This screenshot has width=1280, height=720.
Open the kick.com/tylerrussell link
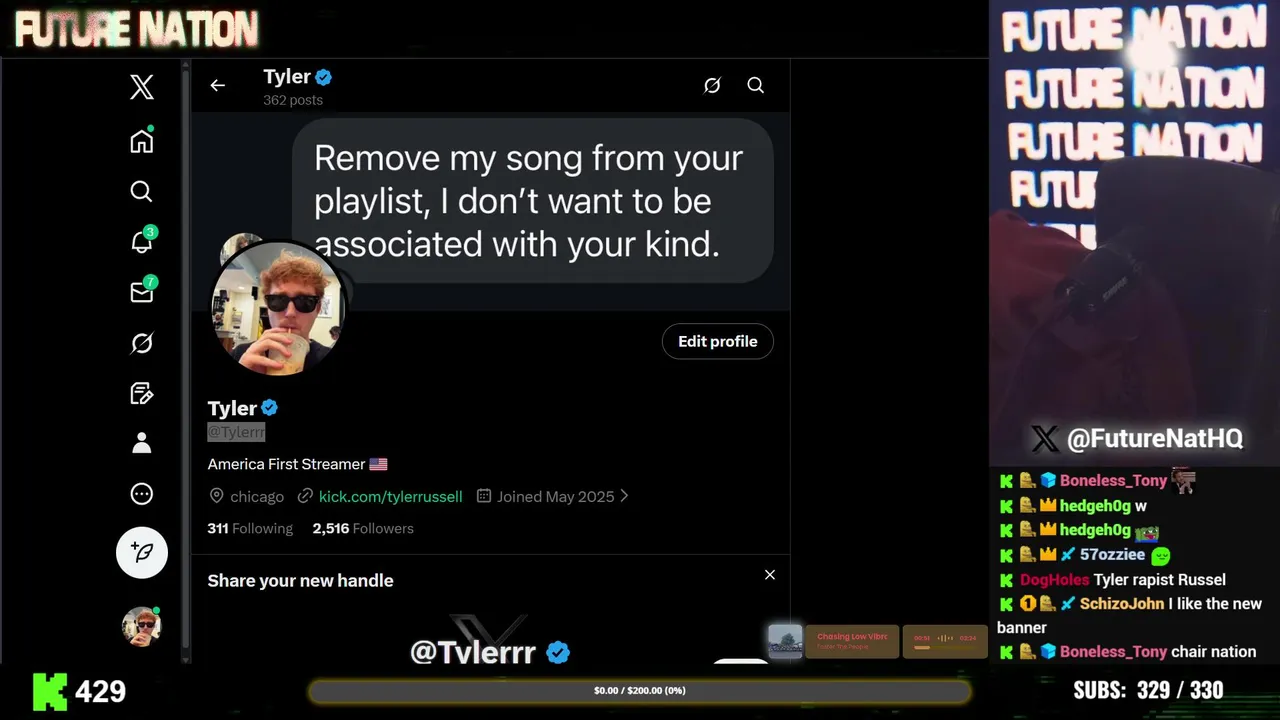pyautogui.click(x=390, y=496)
